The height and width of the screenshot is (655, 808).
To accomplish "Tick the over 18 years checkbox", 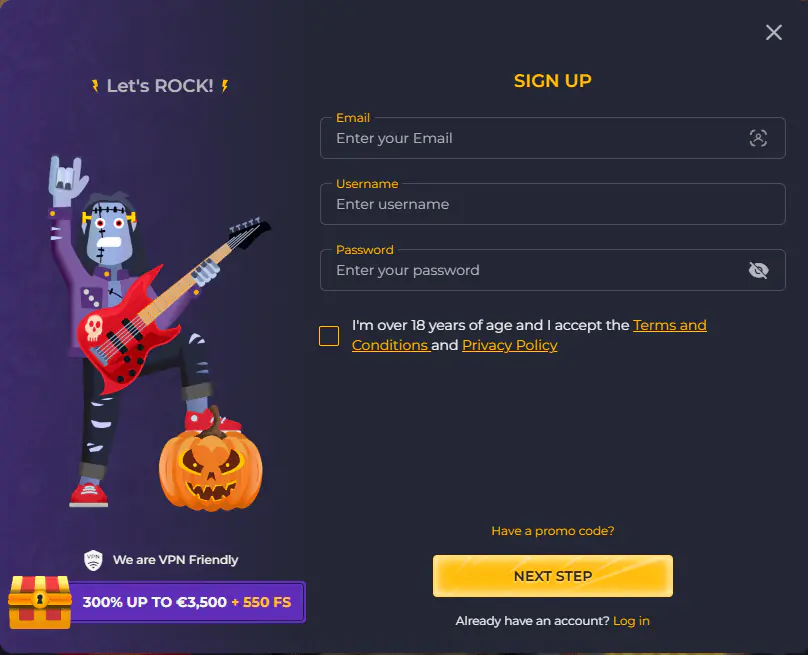I will 329,335.
